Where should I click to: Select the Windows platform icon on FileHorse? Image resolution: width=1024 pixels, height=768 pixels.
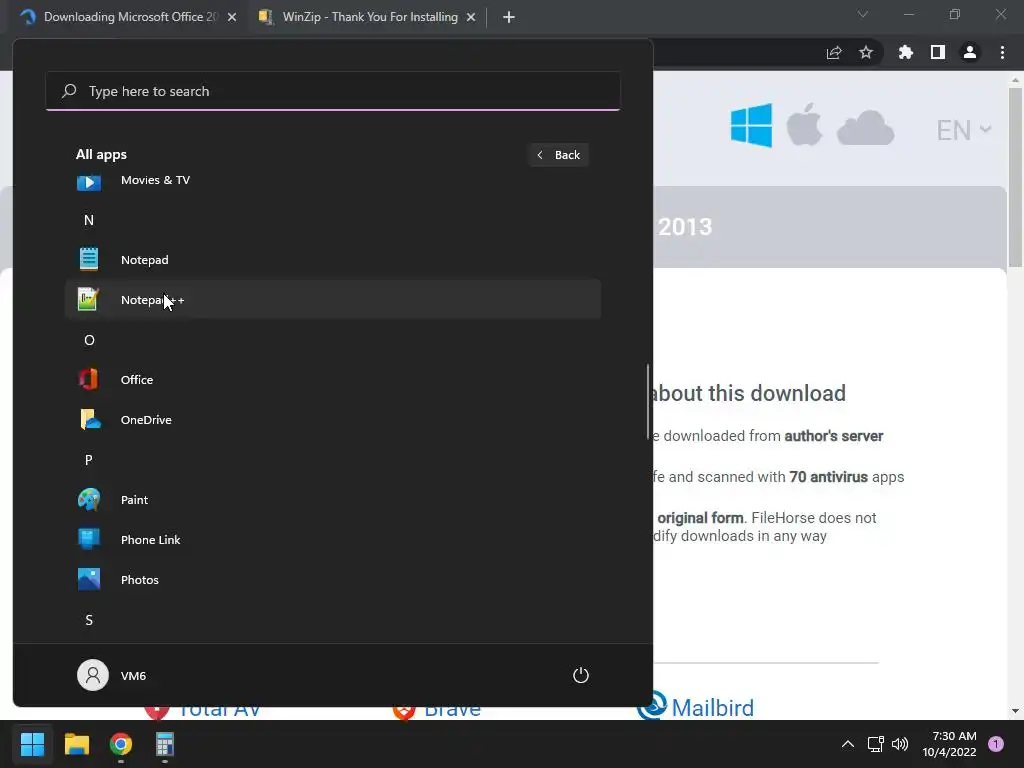pyautogui.click(x=751, y=125)
